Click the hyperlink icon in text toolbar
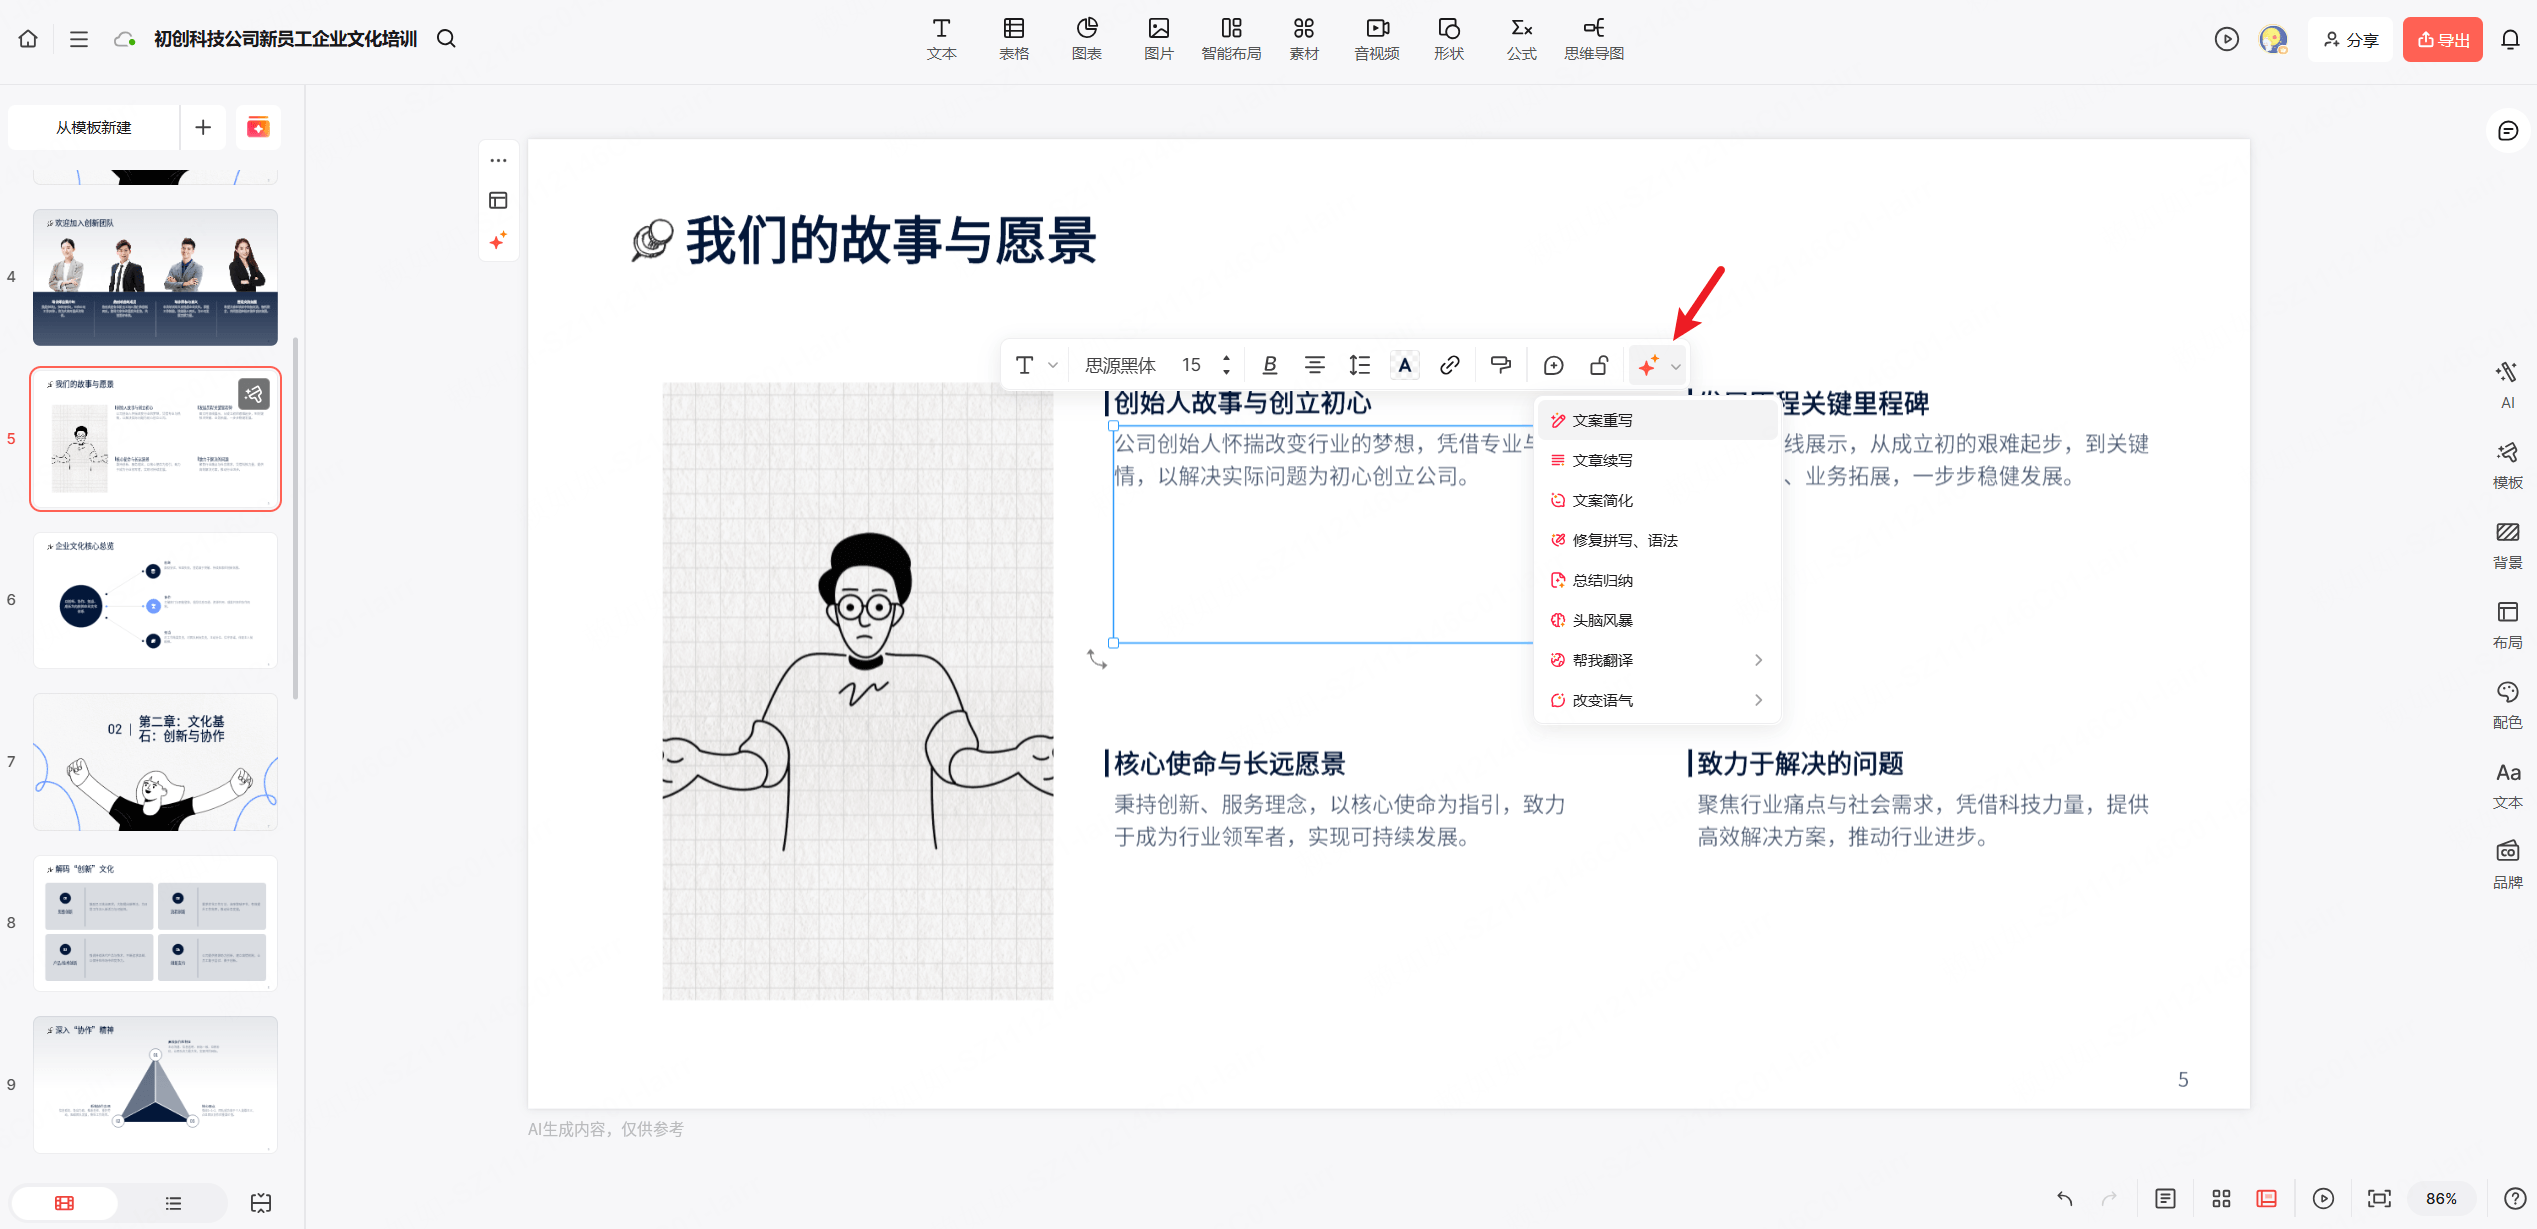 [1449, 365]
